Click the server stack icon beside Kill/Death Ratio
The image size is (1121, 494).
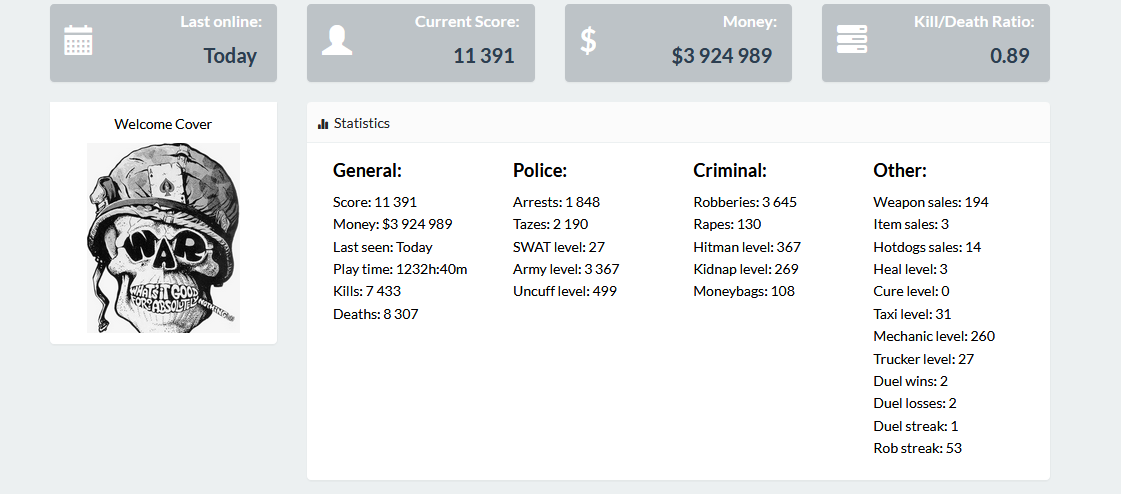(851, 39)
